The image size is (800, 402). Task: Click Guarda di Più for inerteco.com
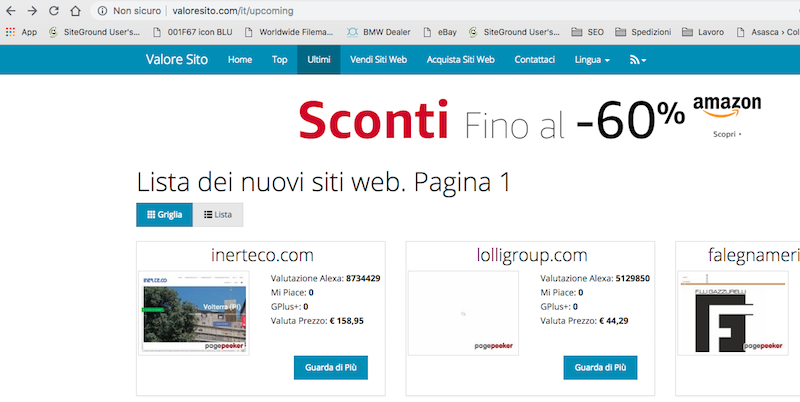331,367
